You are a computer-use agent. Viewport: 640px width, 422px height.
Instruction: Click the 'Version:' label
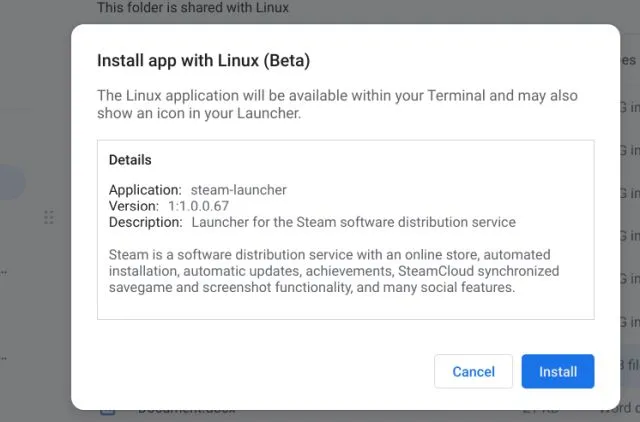134,205
